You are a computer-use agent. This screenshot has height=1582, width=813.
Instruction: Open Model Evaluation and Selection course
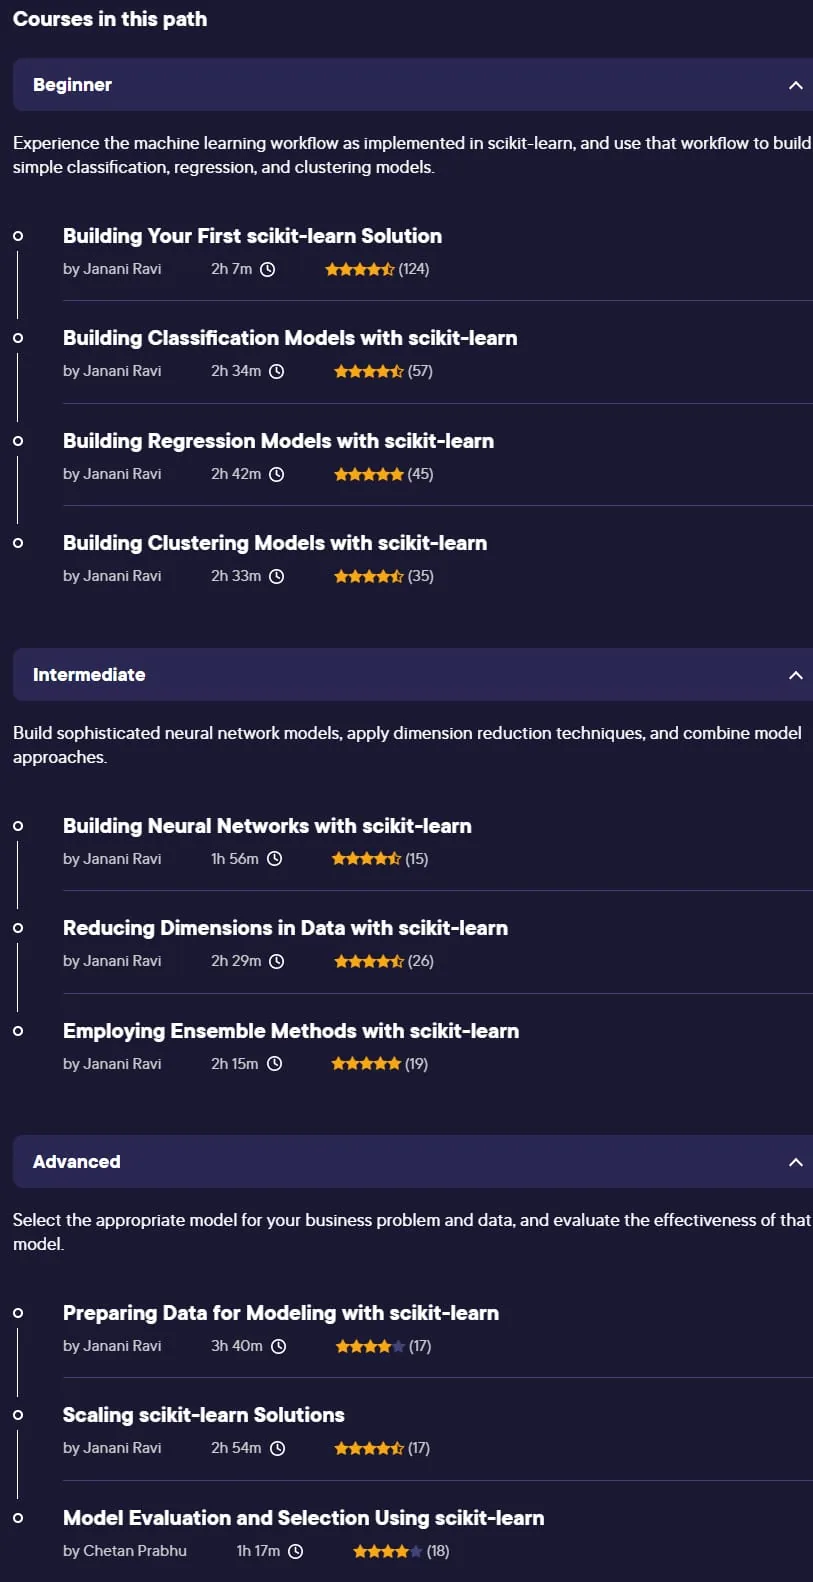[x=303, y=1518]
